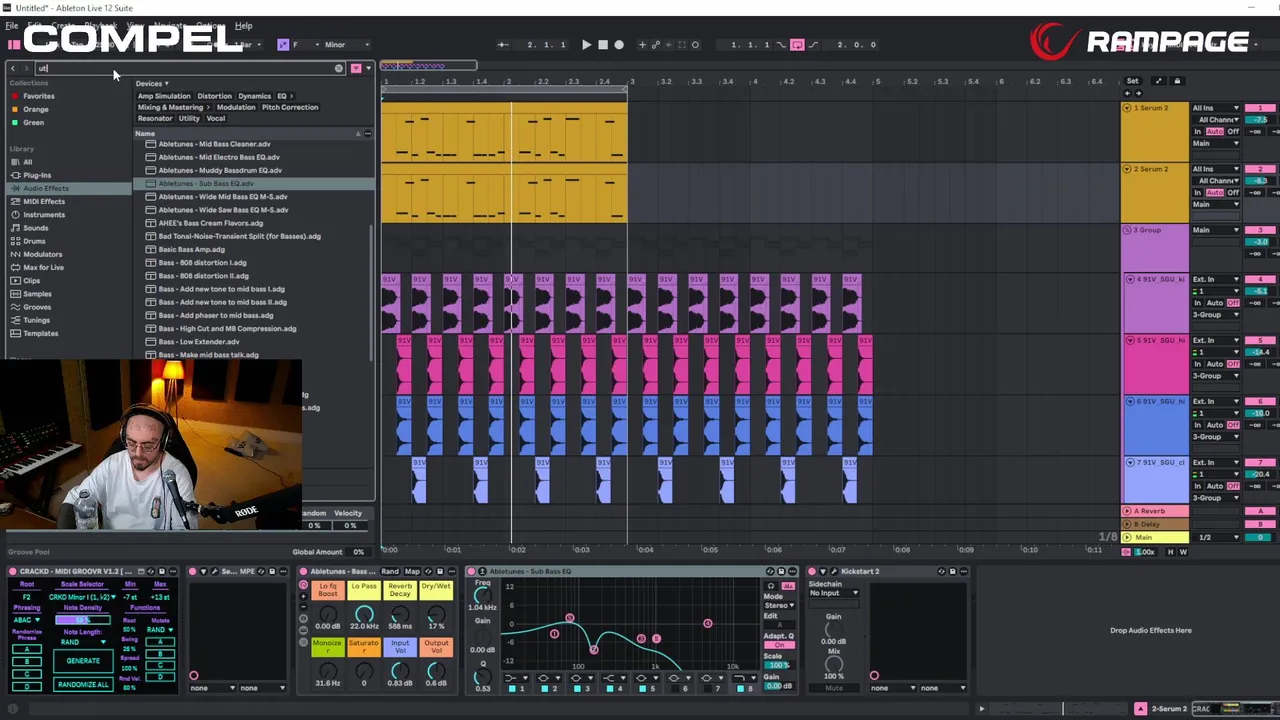Open 1 Serum 2 All Ins input dropdown

tap(1216, 108)
